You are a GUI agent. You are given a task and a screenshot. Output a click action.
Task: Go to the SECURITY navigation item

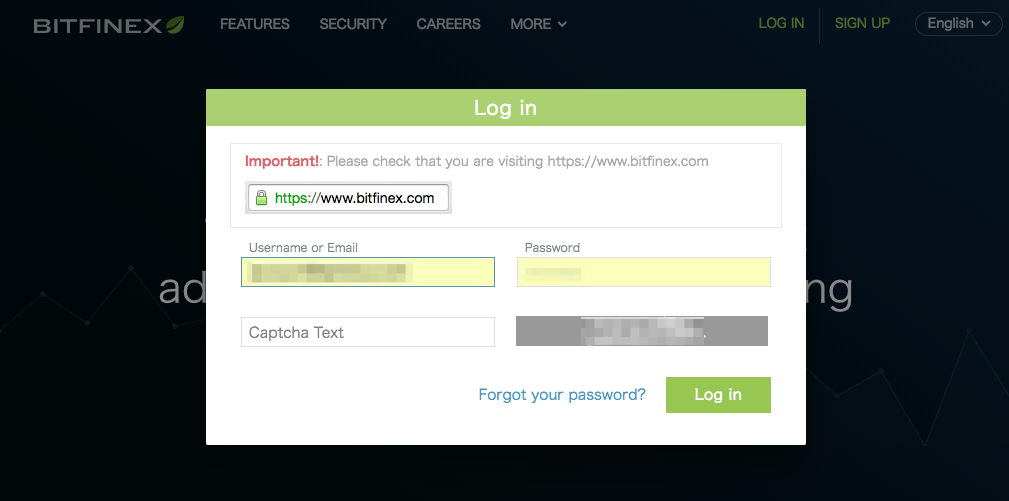coord(353,24)
